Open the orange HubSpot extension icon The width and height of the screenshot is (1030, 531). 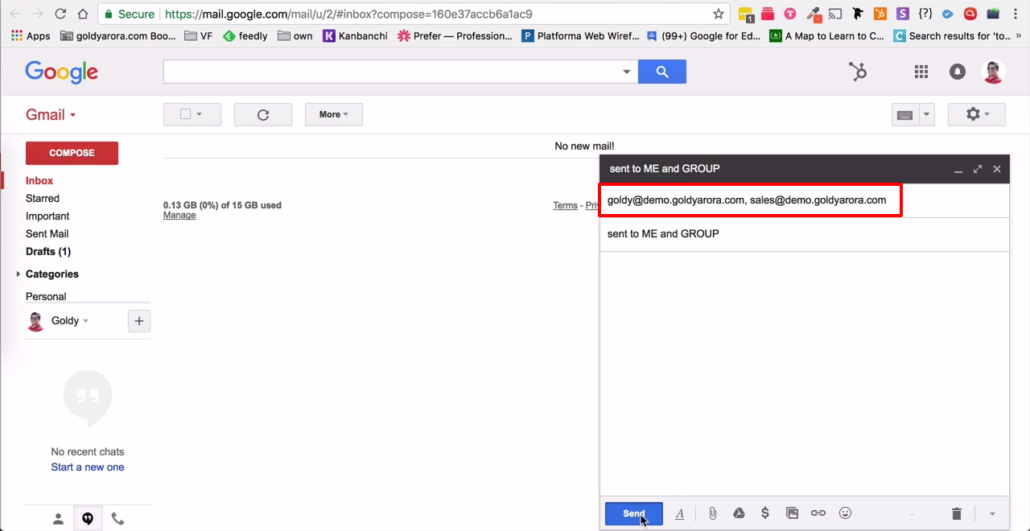tap(880, 14)
